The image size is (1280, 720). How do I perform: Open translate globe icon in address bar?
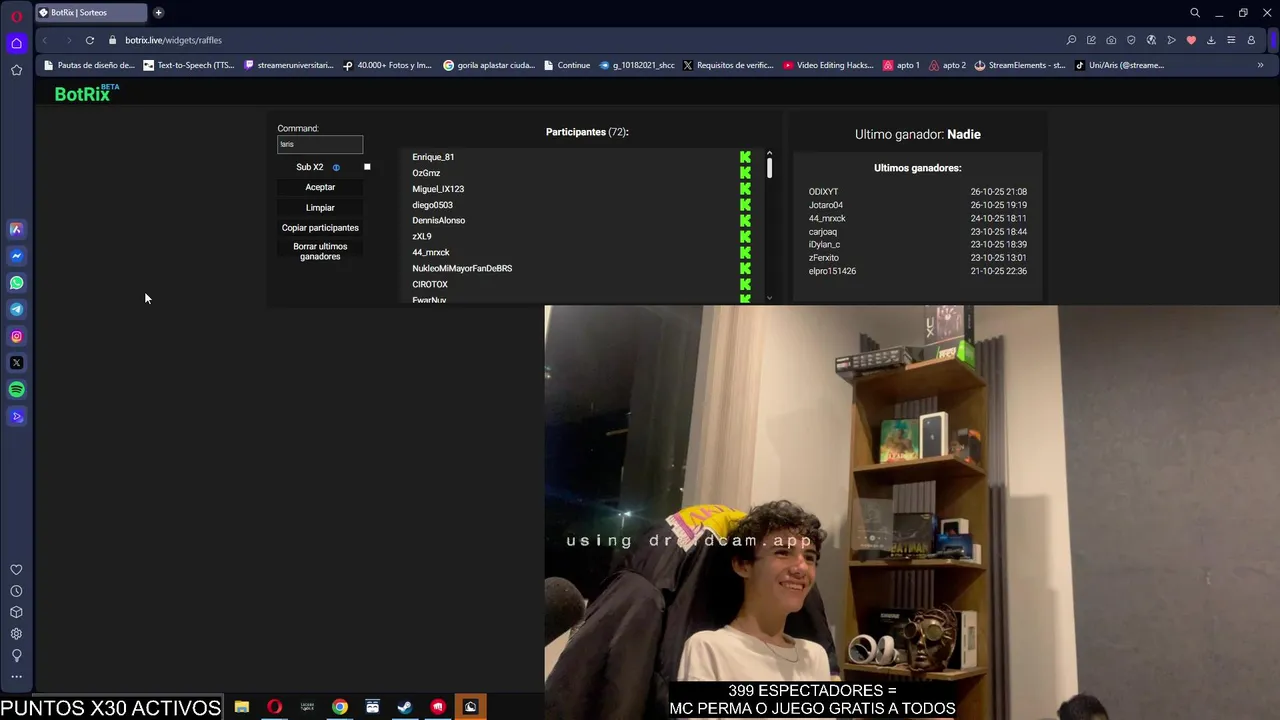[x=1151, y=40]
